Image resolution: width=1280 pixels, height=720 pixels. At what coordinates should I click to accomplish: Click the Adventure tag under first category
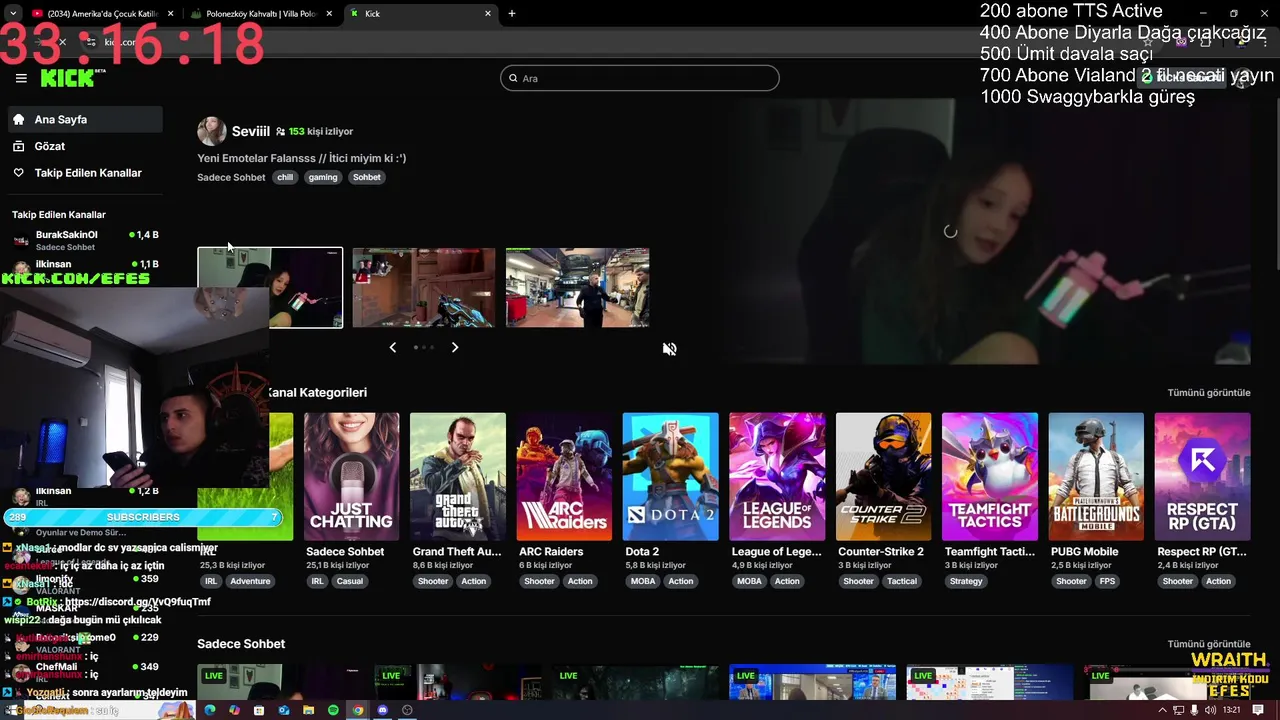pos(250,581)
